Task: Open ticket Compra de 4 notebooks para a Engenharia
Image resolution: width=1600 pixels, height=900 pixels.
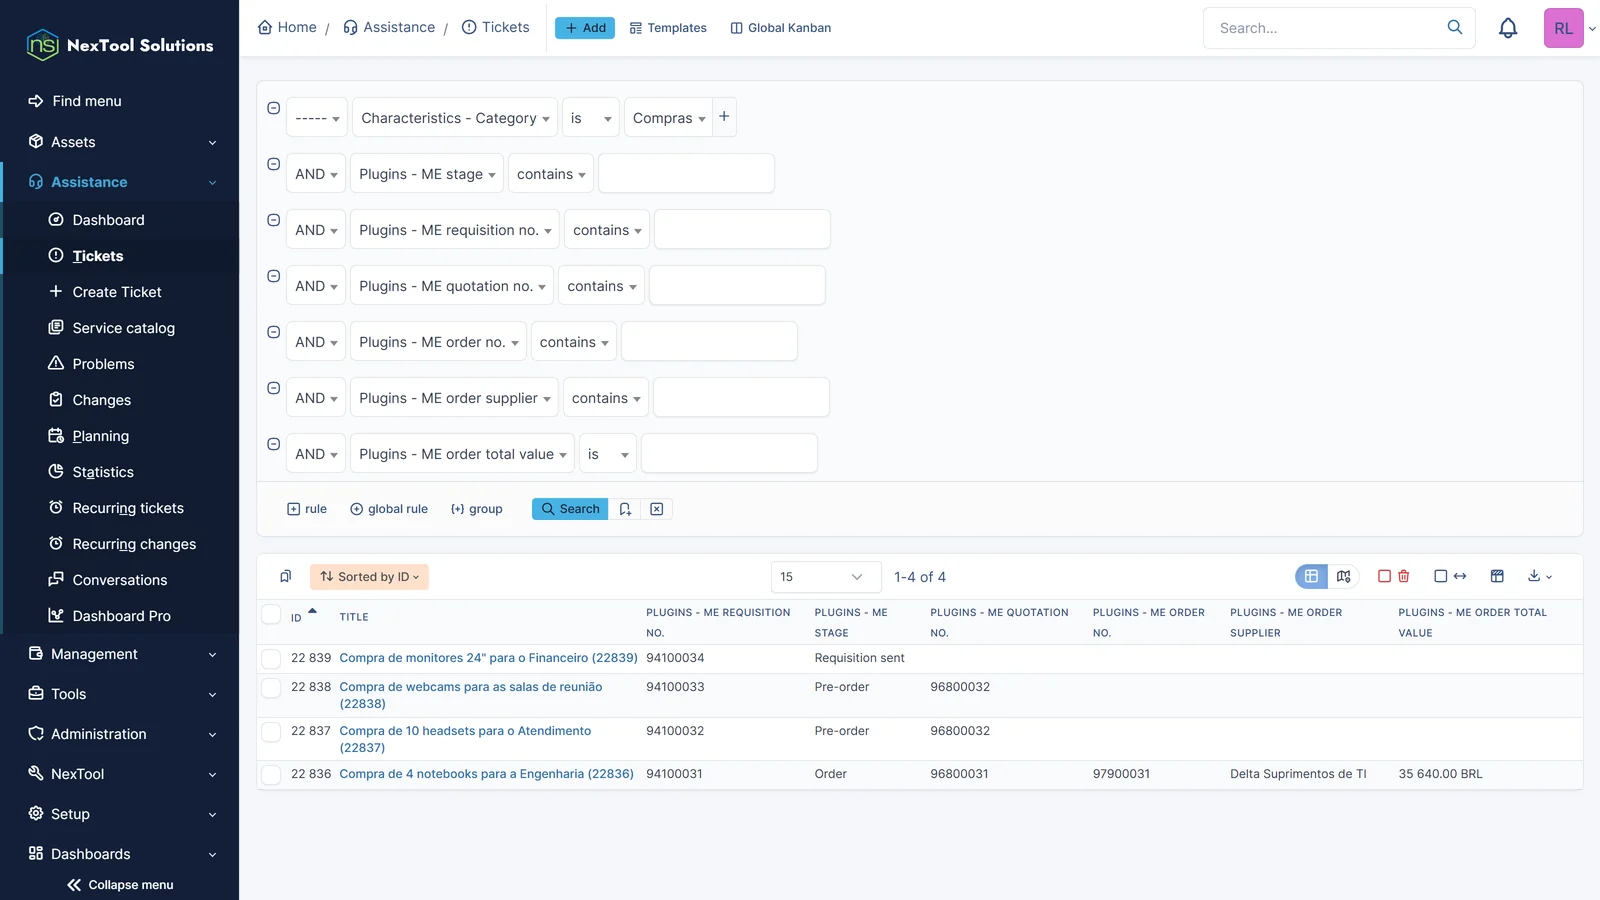Action: point(486,774)
